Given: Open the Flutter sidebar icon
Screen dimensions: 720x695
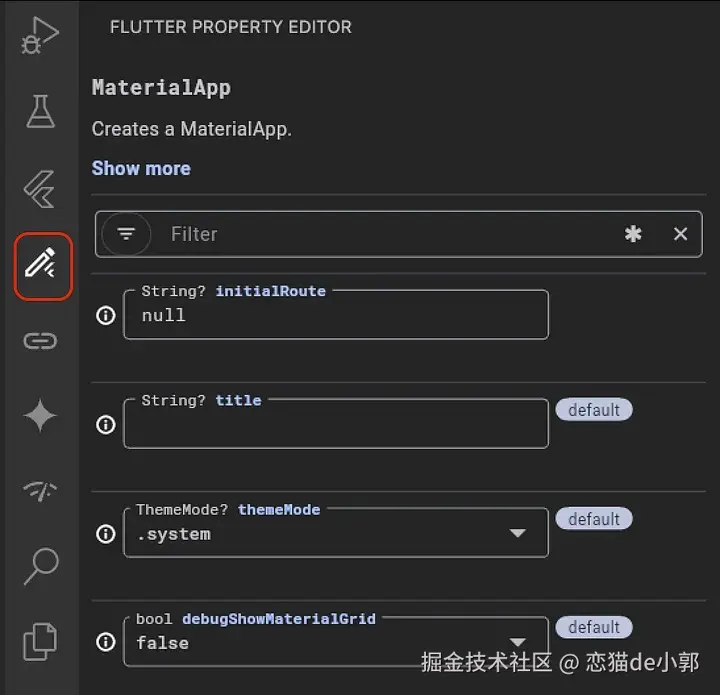Looking at the screenshot, I should [40, 189].
